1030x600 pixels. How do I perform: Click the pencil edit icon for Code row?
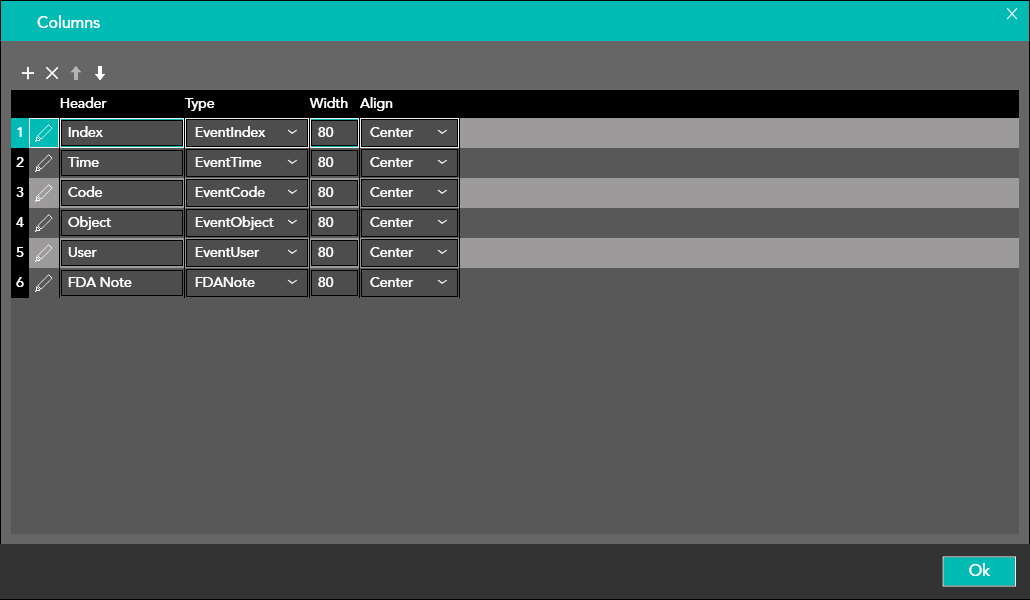pos(44,193)
